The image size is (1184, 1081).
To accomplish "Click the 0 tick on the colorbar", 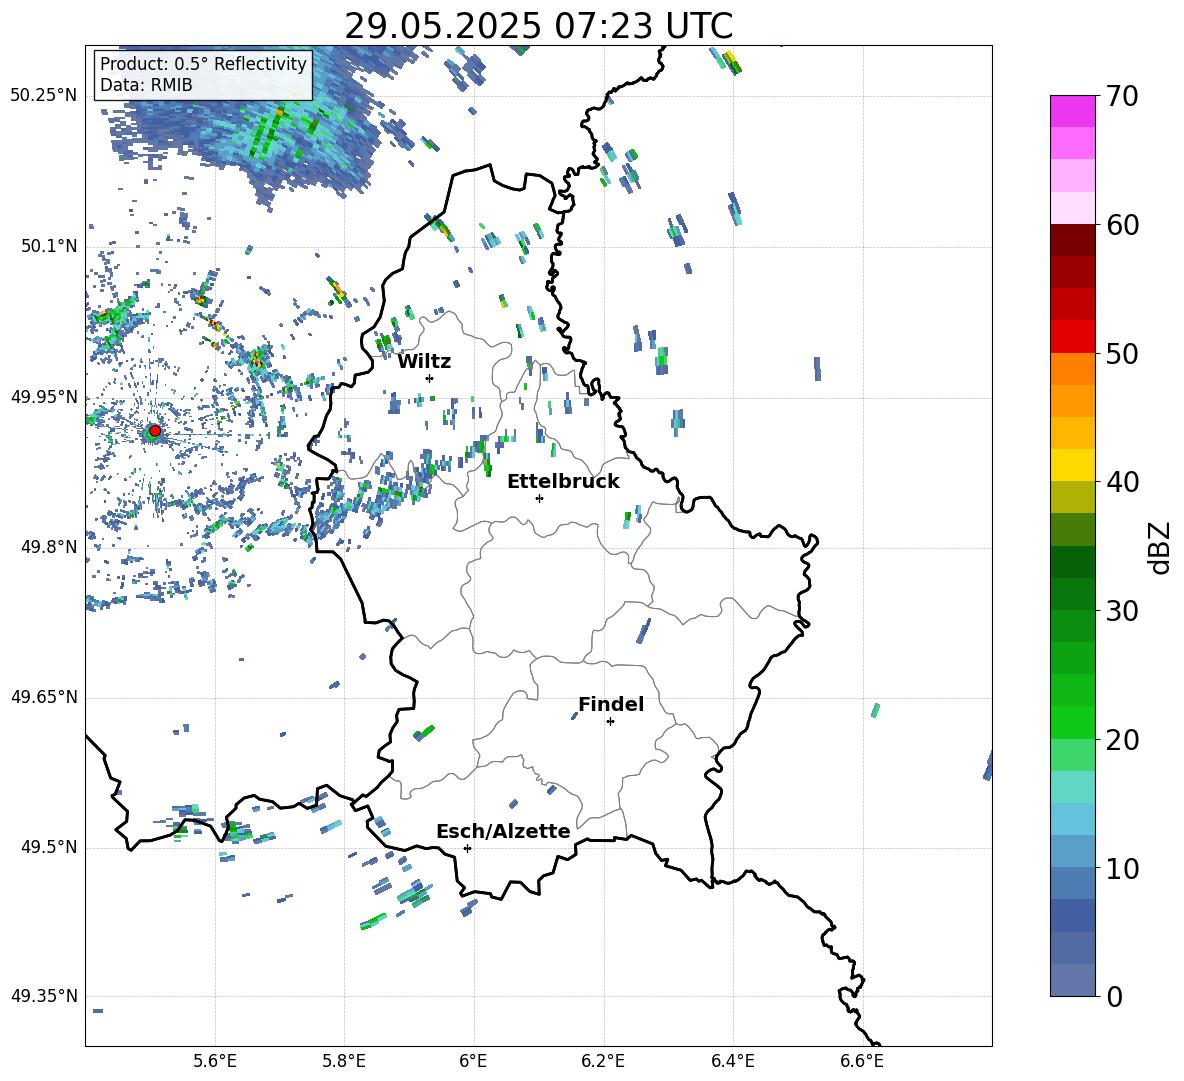I will point(1114,996).
